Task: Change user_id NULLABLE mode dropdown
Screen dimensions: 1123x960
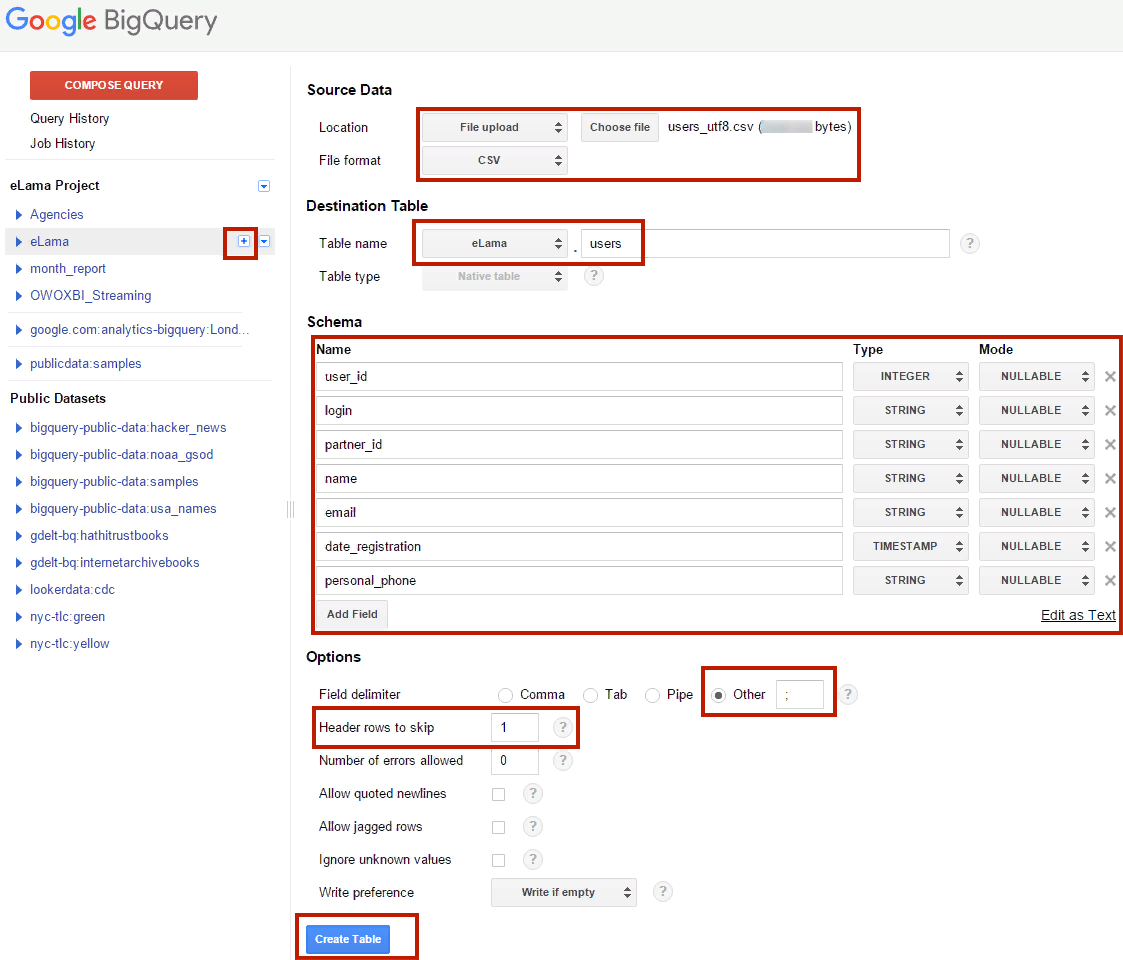Action: point(1036,377)
